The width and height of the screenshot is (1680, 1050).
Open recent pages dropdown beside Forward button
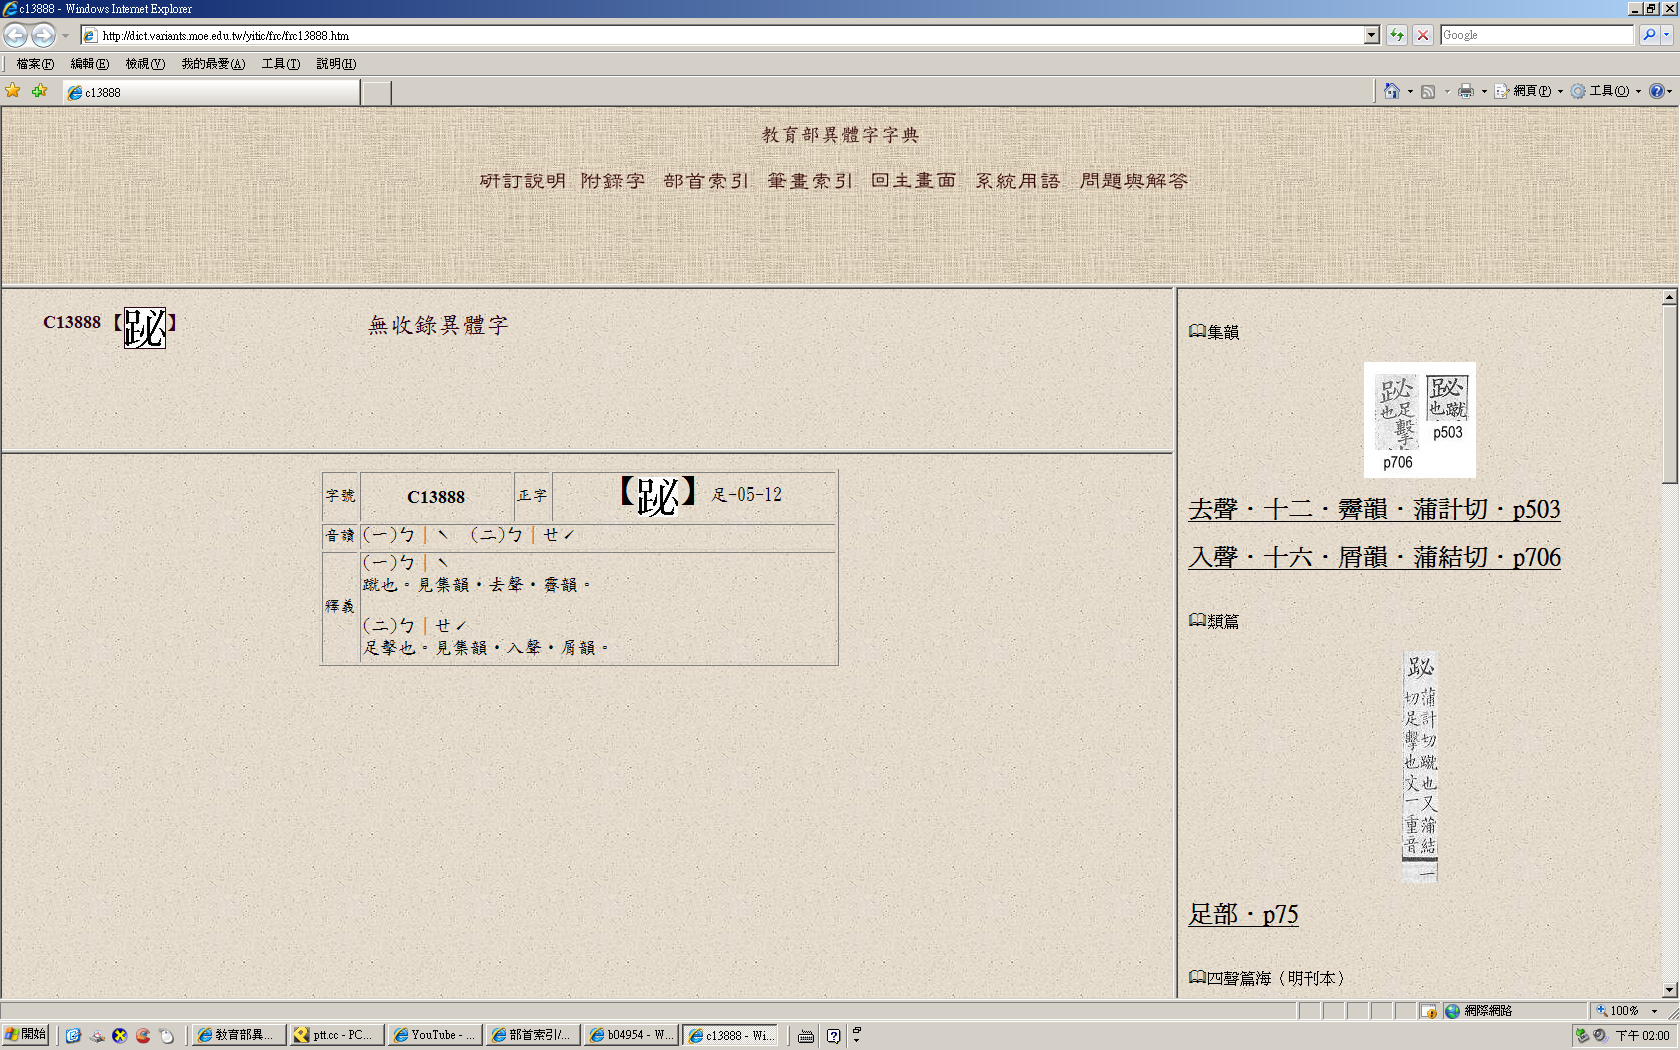click(x=65, y=35)
